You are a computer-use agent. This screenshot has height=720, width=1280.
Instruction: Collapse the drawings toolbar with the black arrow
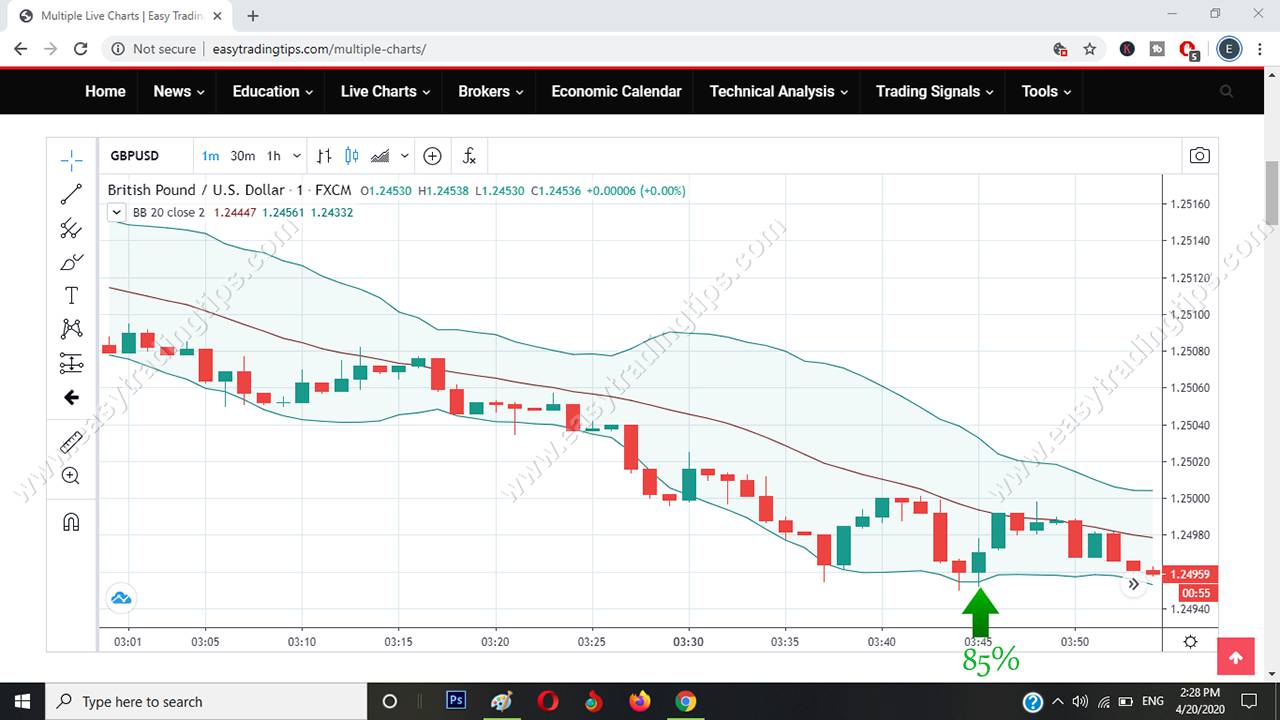[70, 397]
